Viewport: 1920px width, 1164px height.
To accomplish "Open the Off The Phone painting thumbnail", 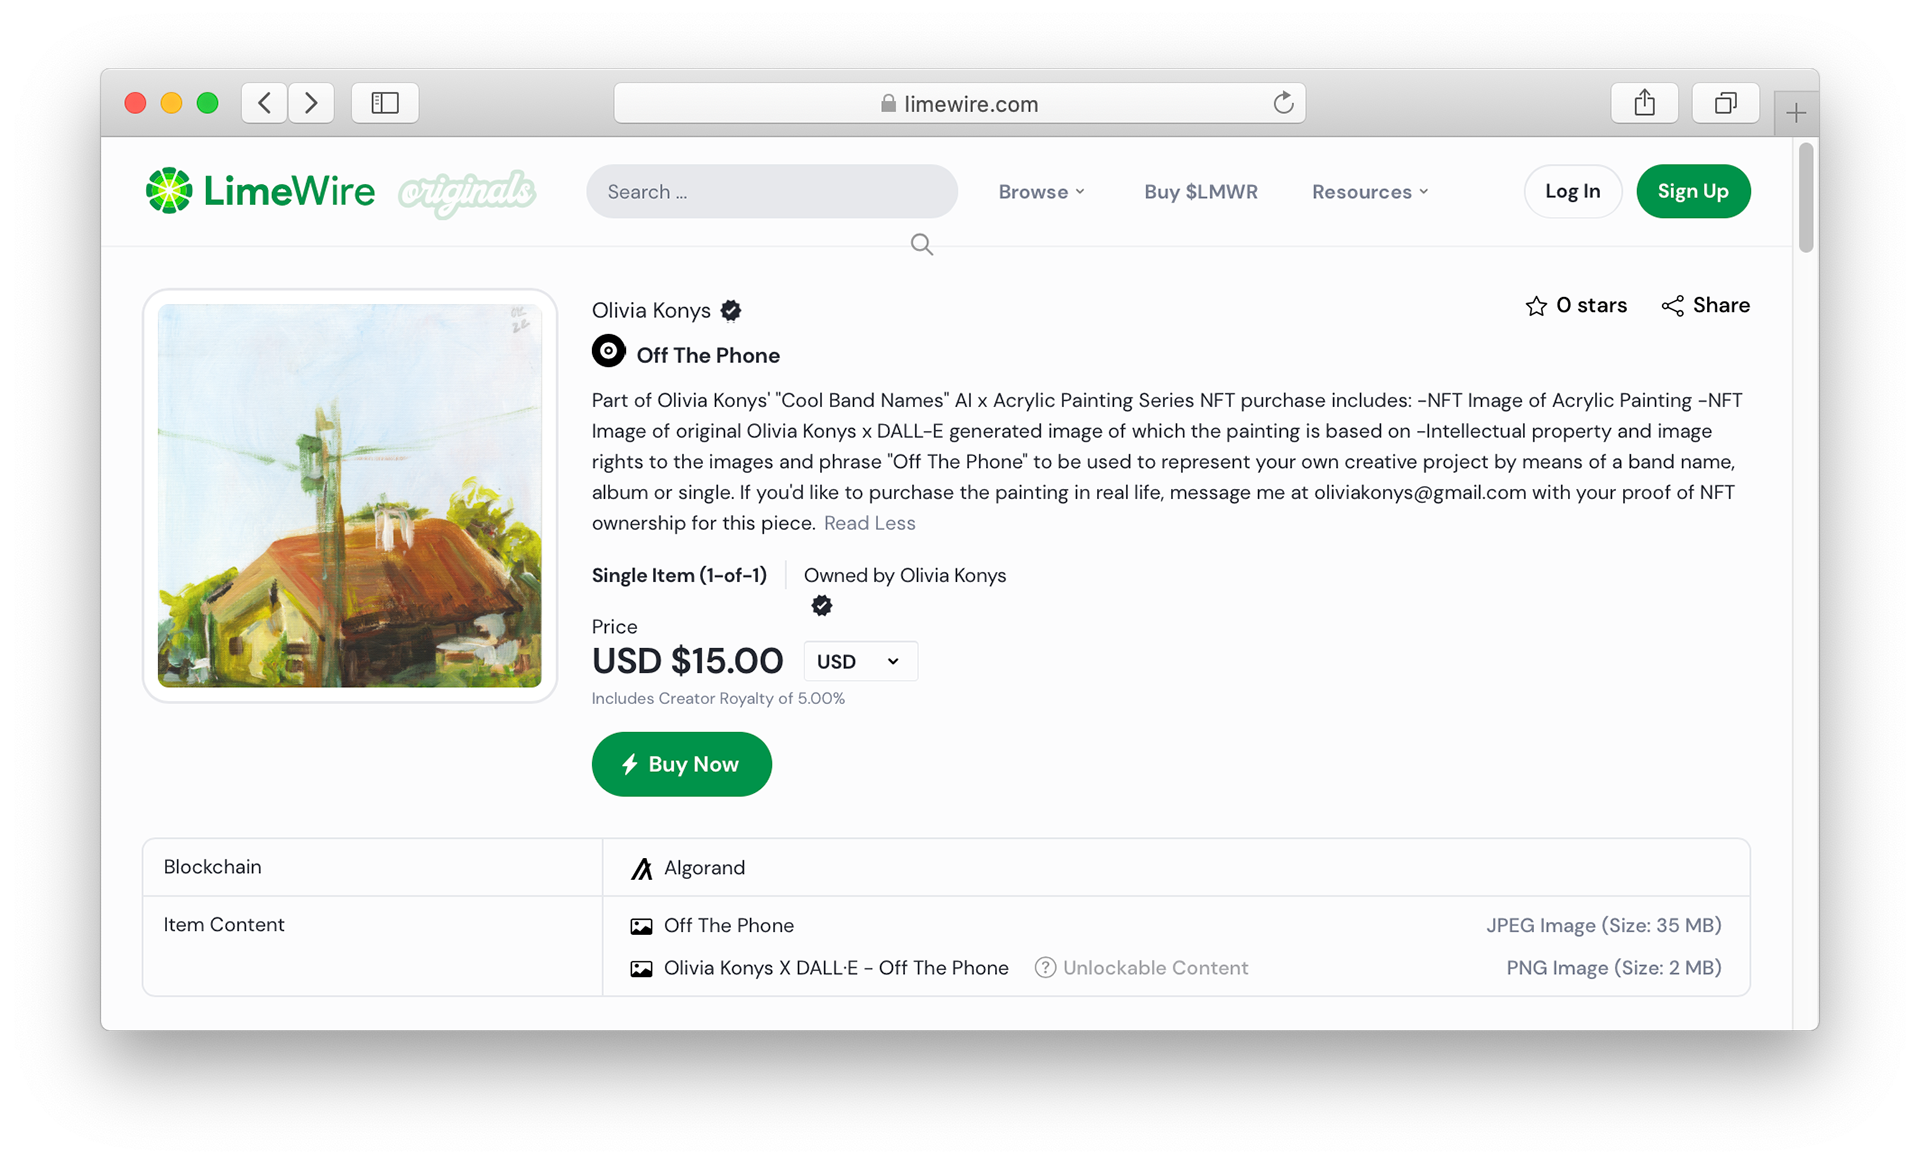I will [350, 496].
